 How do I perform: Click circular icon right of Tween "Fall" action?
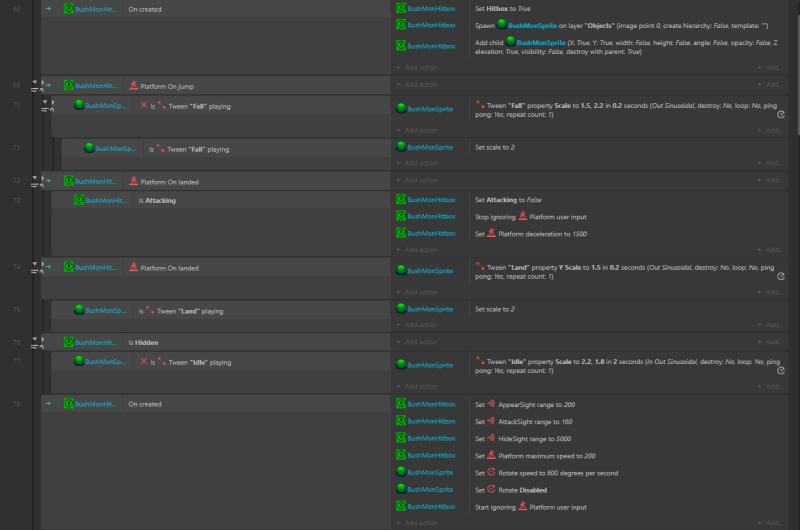781,115
